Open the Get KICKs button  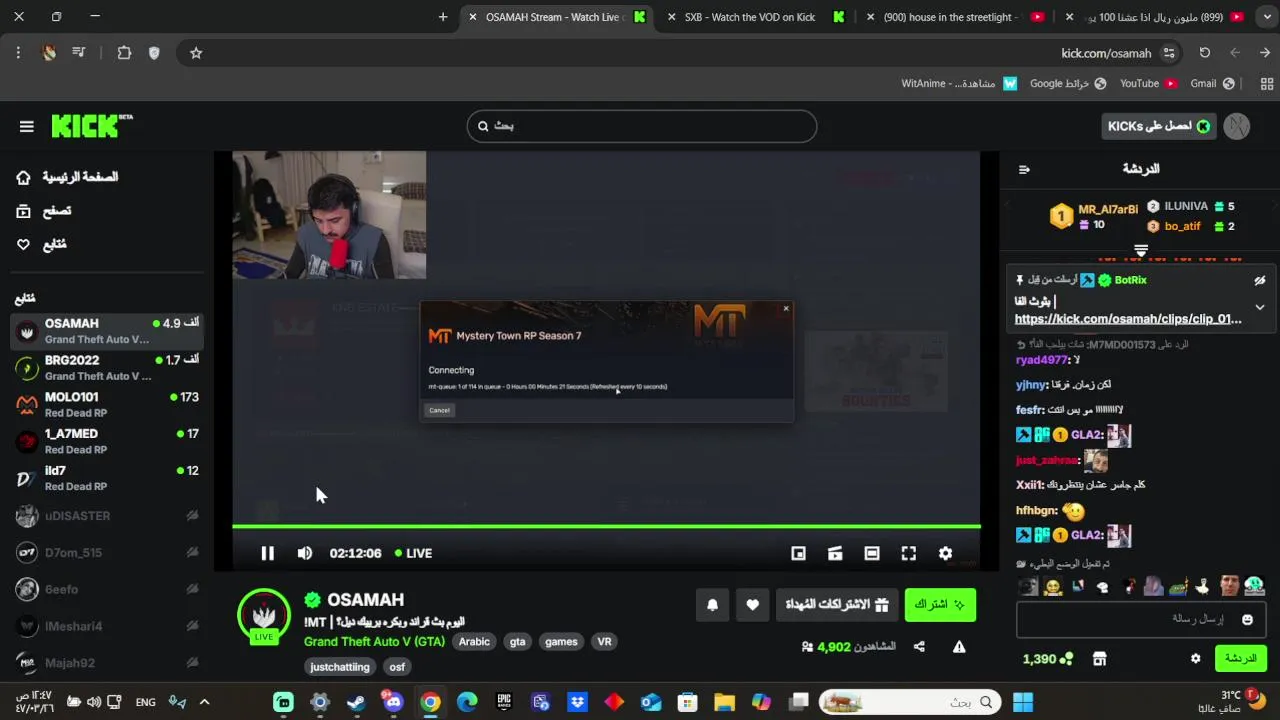tap(1158, 126)
